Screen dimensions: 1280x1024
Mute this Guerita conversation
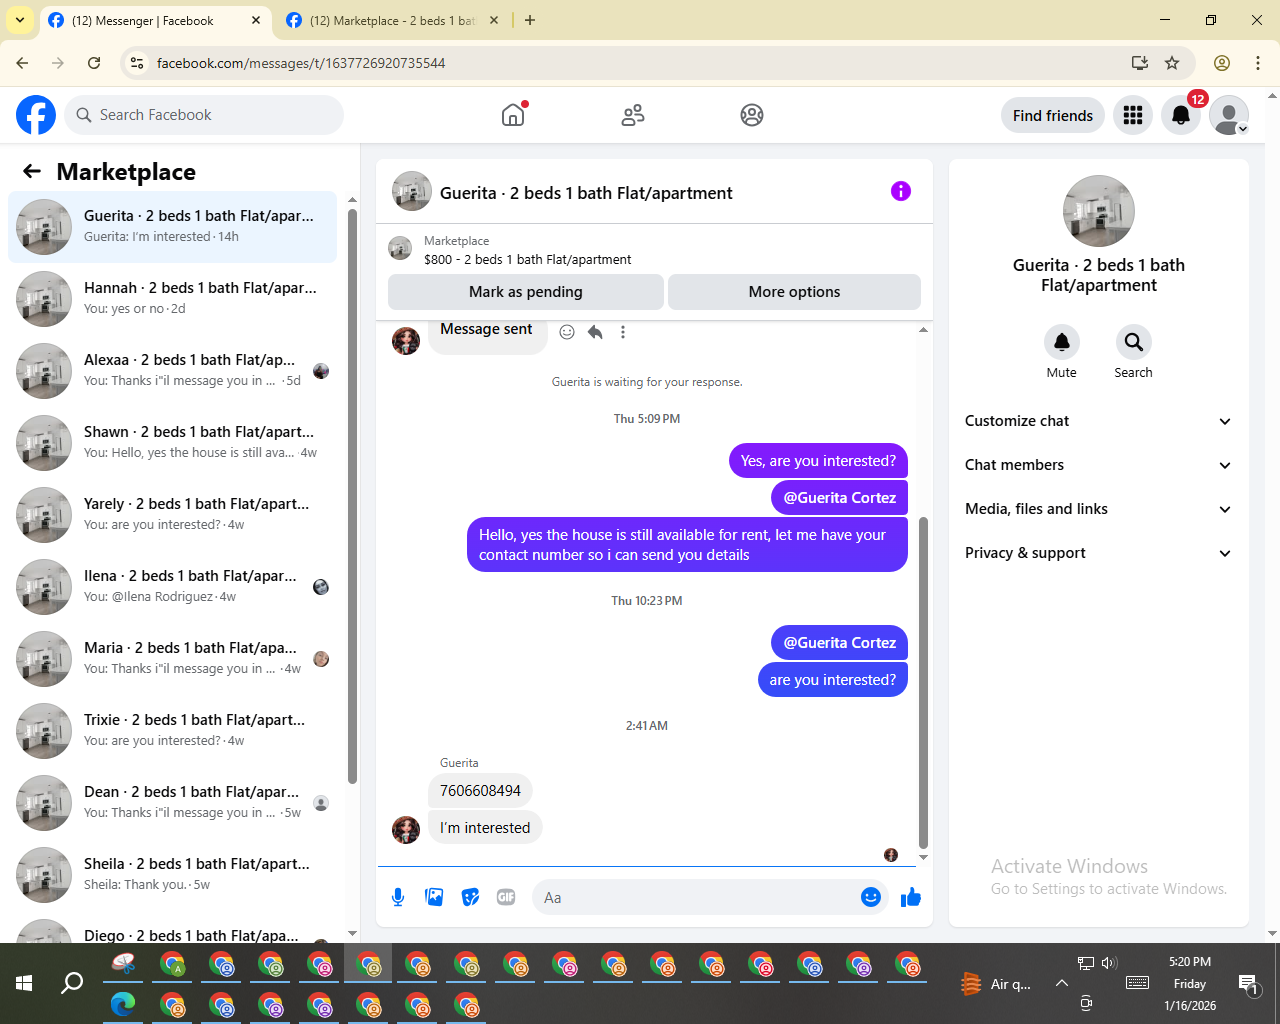click(x=1062, y=342)
